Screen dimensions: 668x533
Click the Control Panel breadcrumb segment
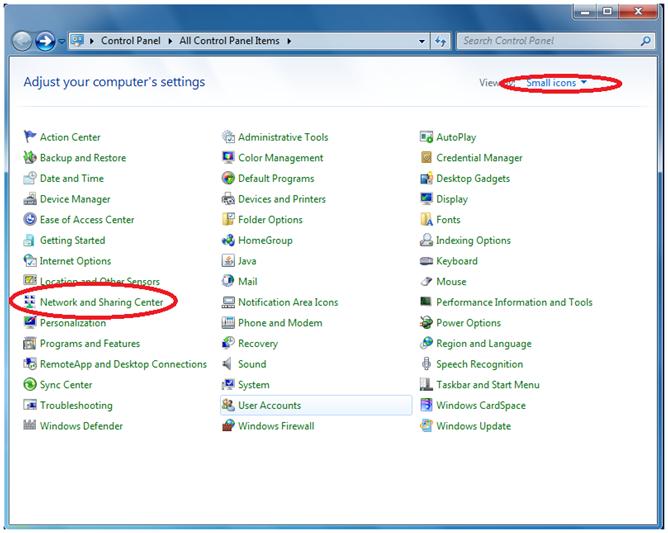pos(132,41)
